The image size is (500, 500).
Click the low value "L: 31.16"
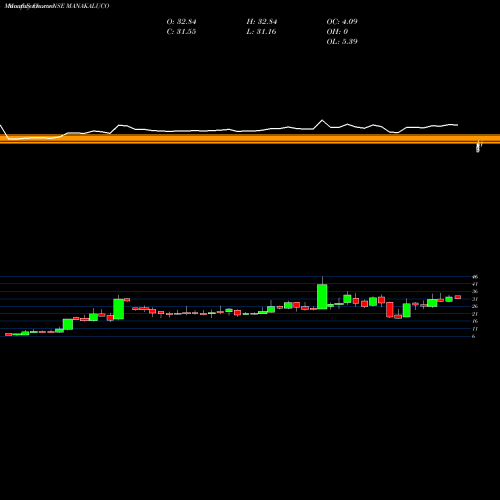click(261, 32)
